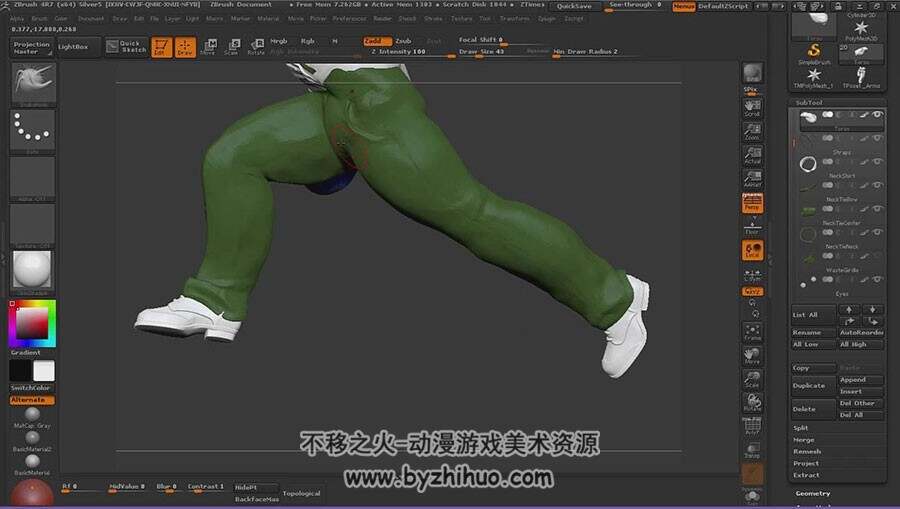This screenshot has width=900, height=509.
Task: Open the material sphere selector
Action: (33, 270)
